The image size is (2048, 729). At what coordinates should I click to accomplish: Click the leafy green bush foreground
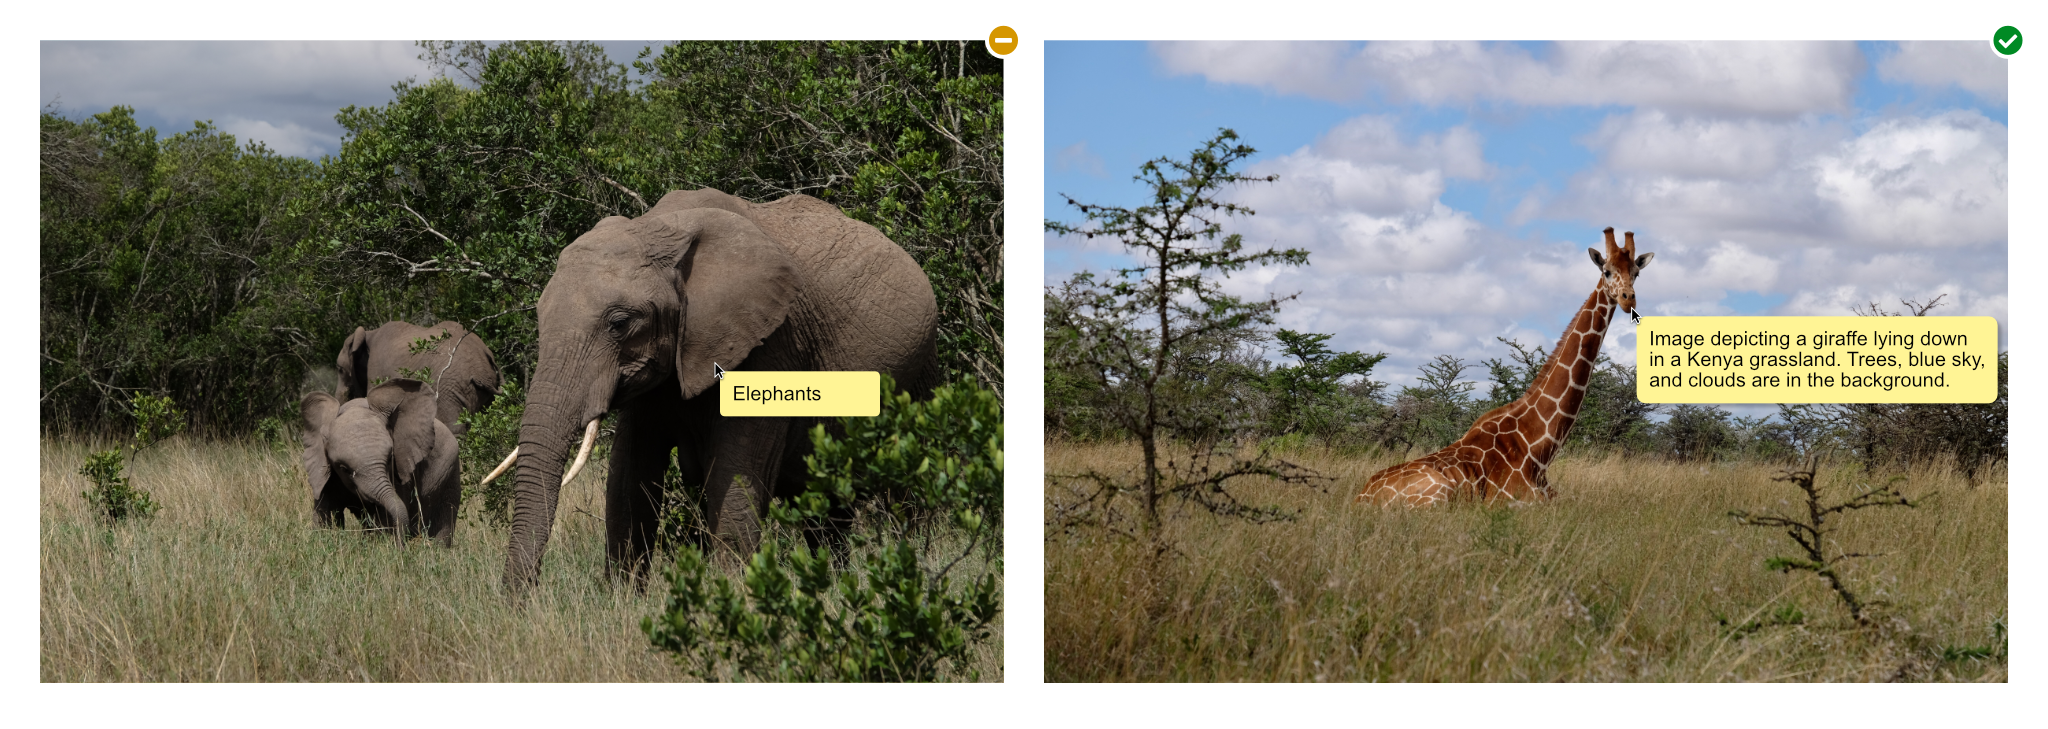point(830,560)
